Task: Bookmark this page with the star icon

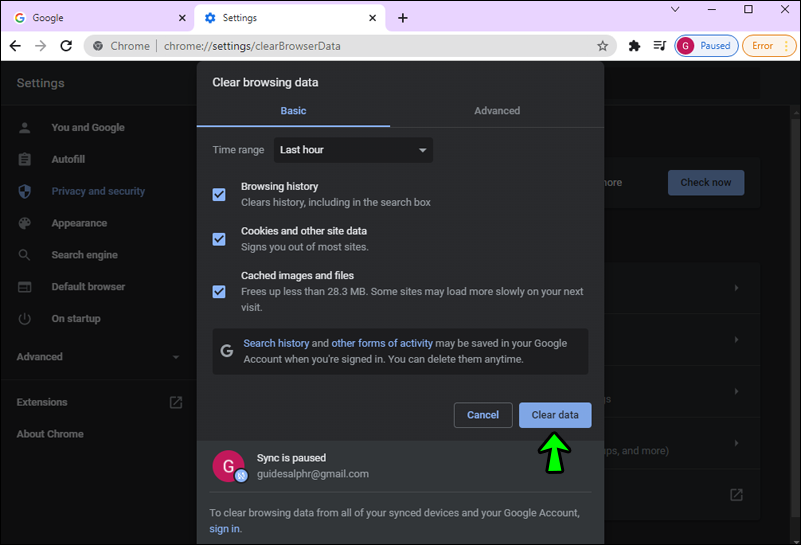Action: (x=602, y=46)
